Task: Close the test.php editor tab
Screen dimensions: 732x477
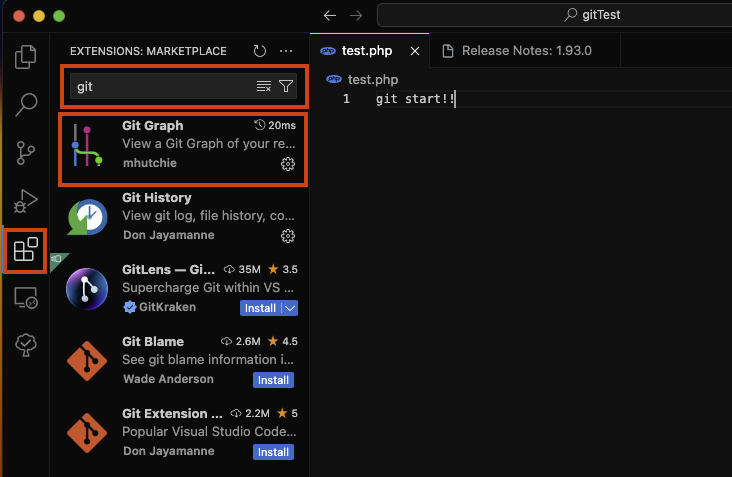Action: click(x=415, y=51)
